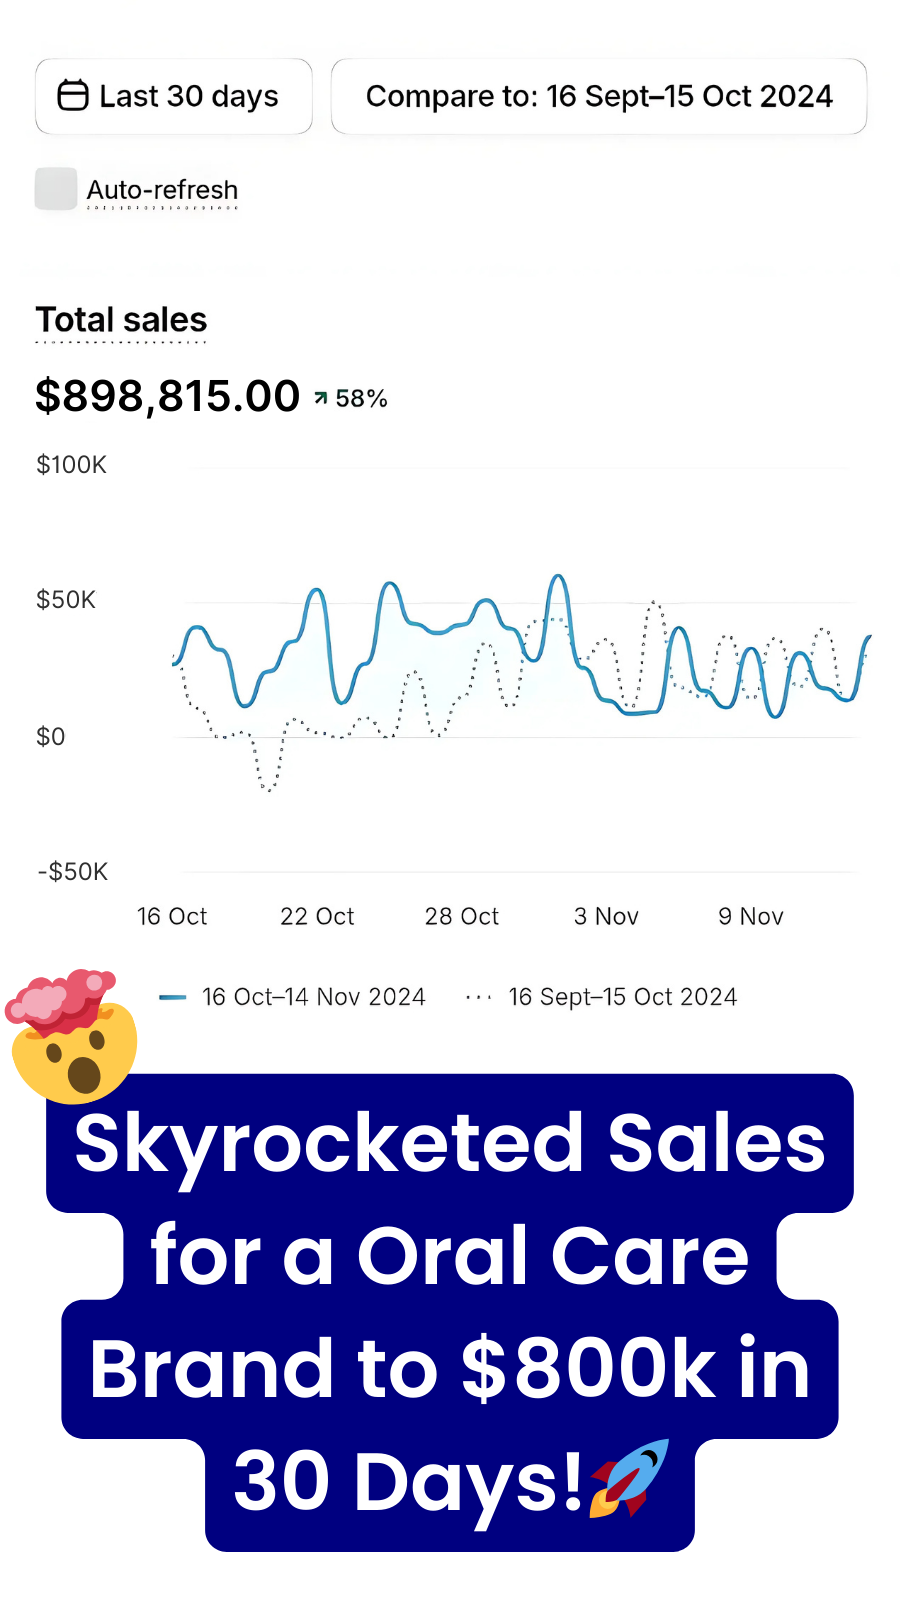Open the Last 30 days date picker
900x1600 pixels.
click(x=174, y=96)
